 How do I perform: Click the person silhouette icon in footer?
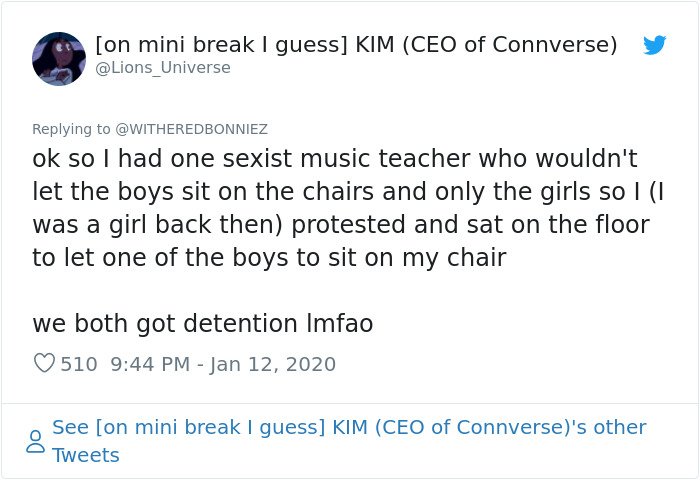tap(35, 441)
